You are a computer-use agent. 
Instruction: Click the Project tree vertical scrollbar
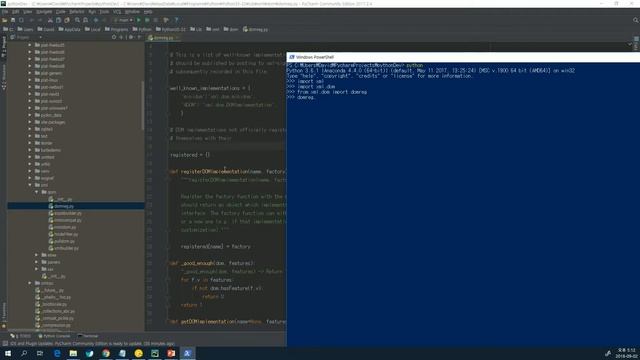coord(143,105)
